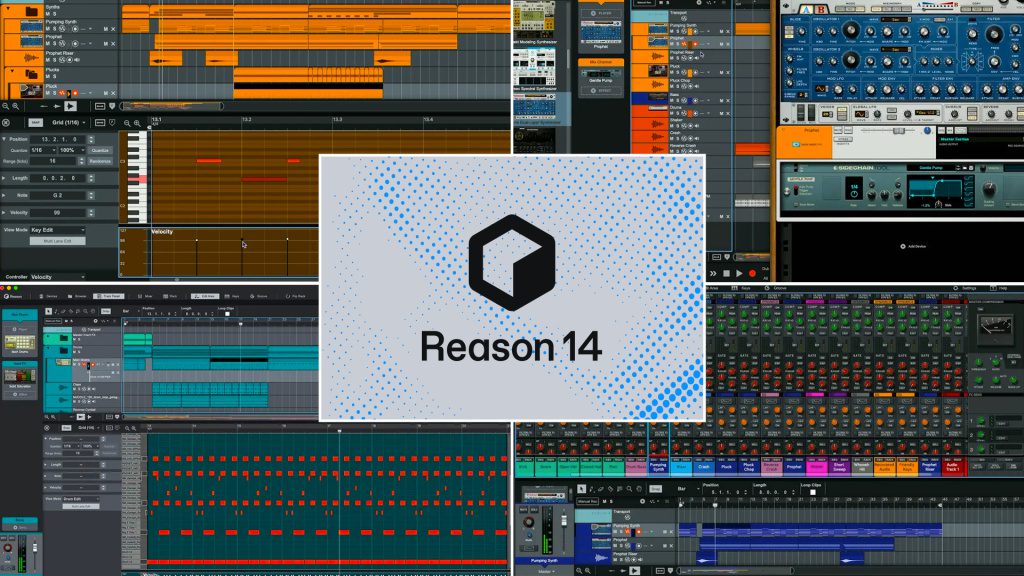Click the blue window add-track plus icon

(x=643, y=501)
